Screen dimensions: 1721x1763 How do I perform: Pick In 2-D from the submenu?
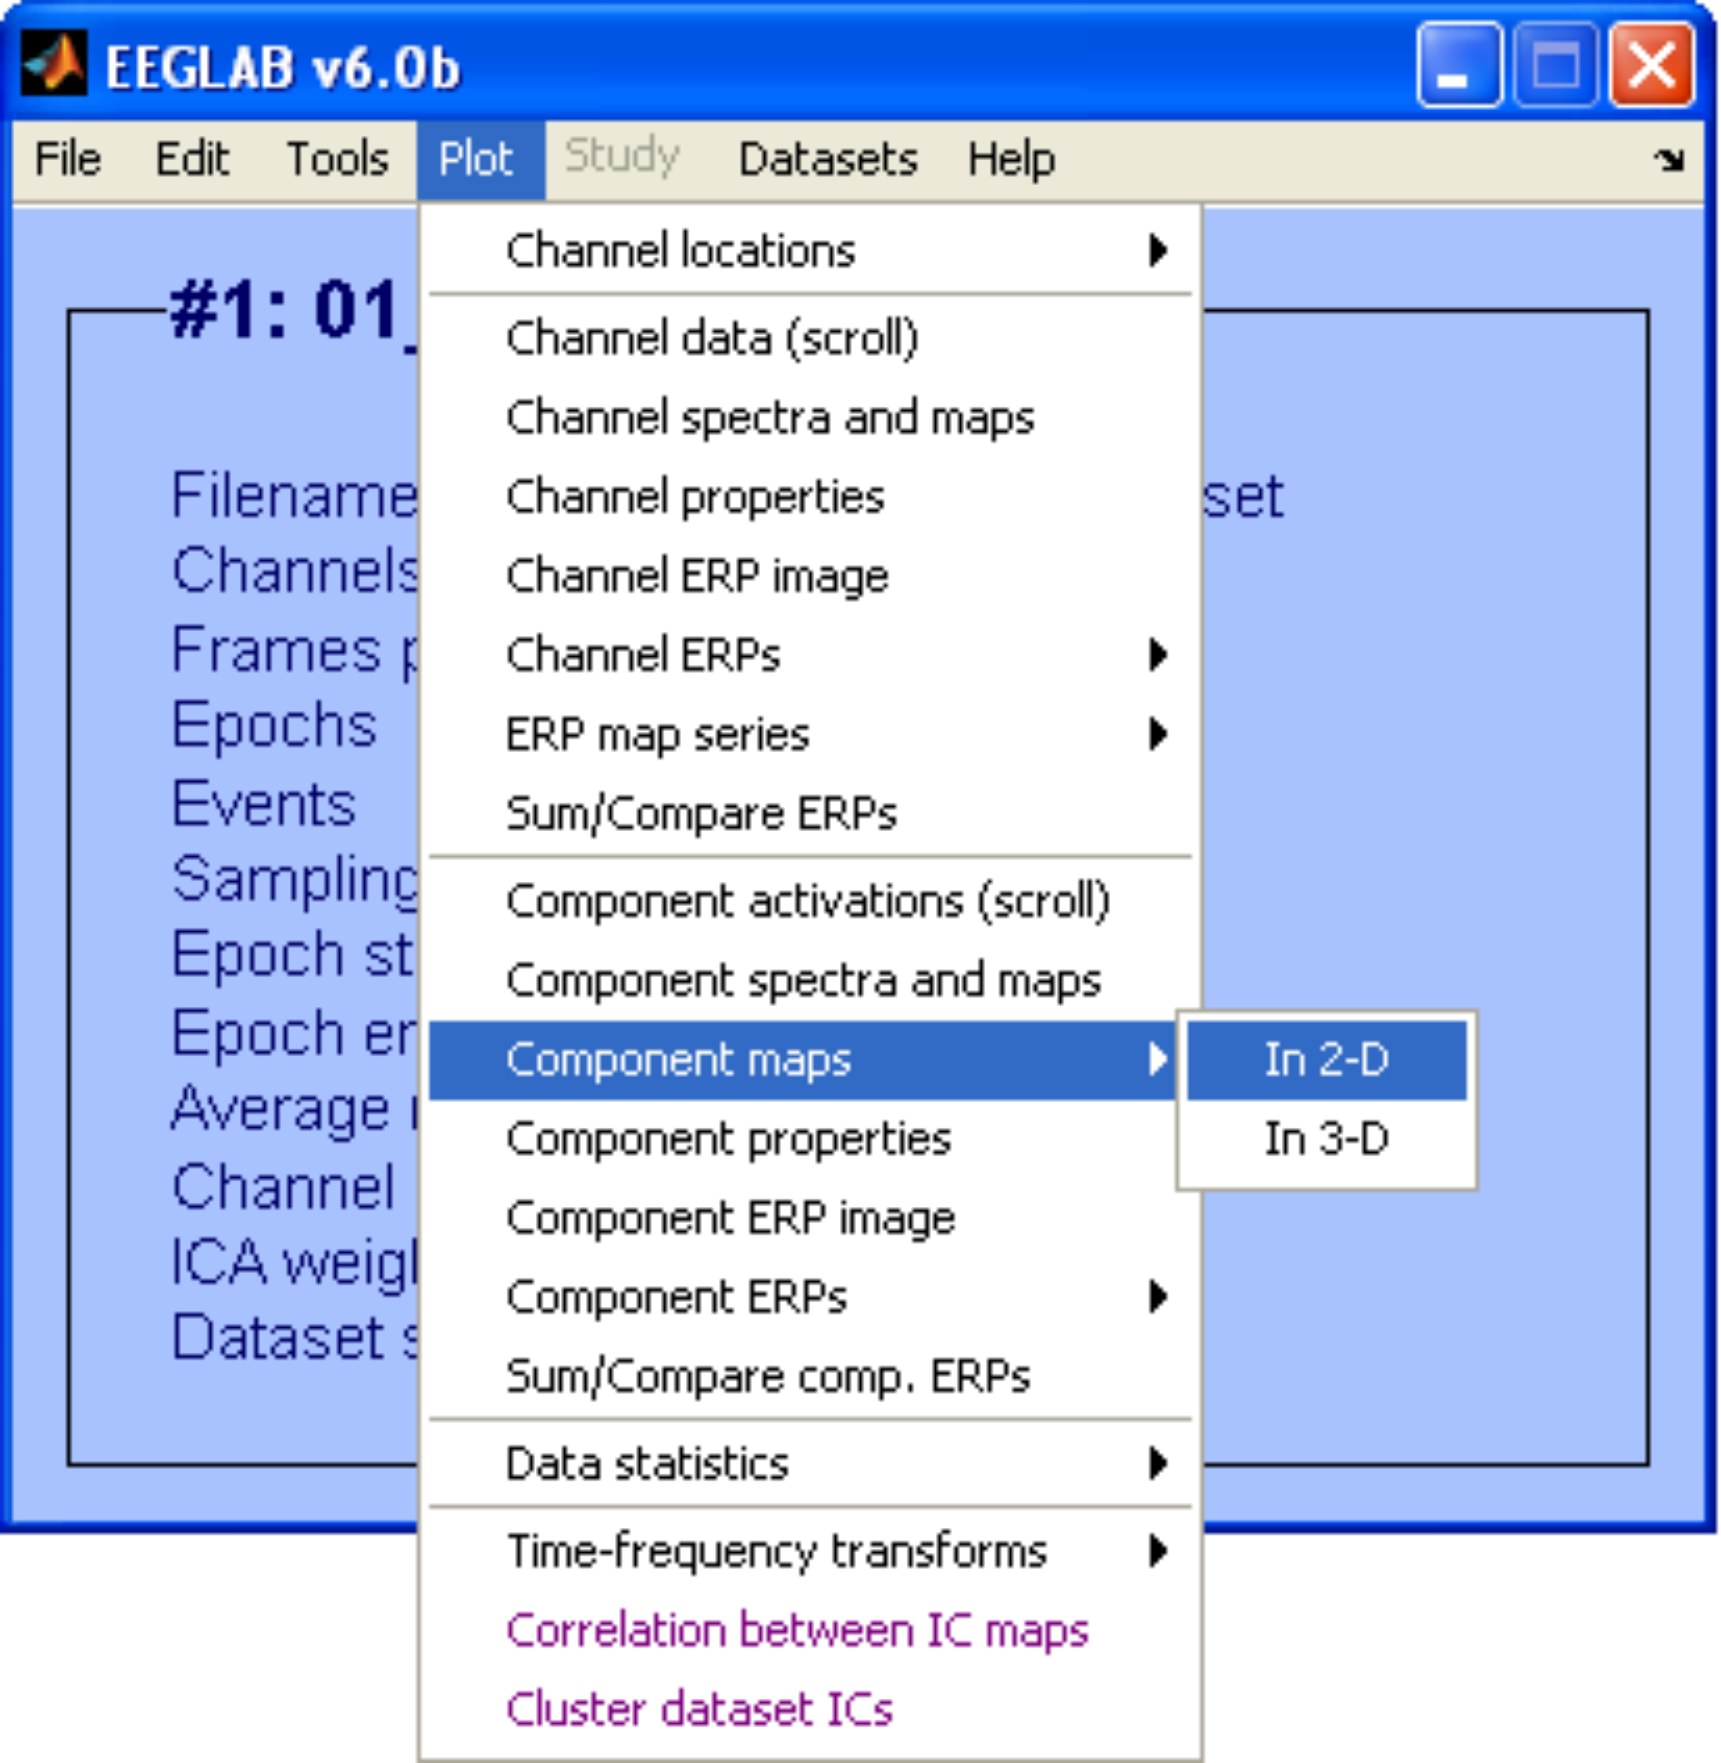pyautogui.click(x=1327, y=1059)
